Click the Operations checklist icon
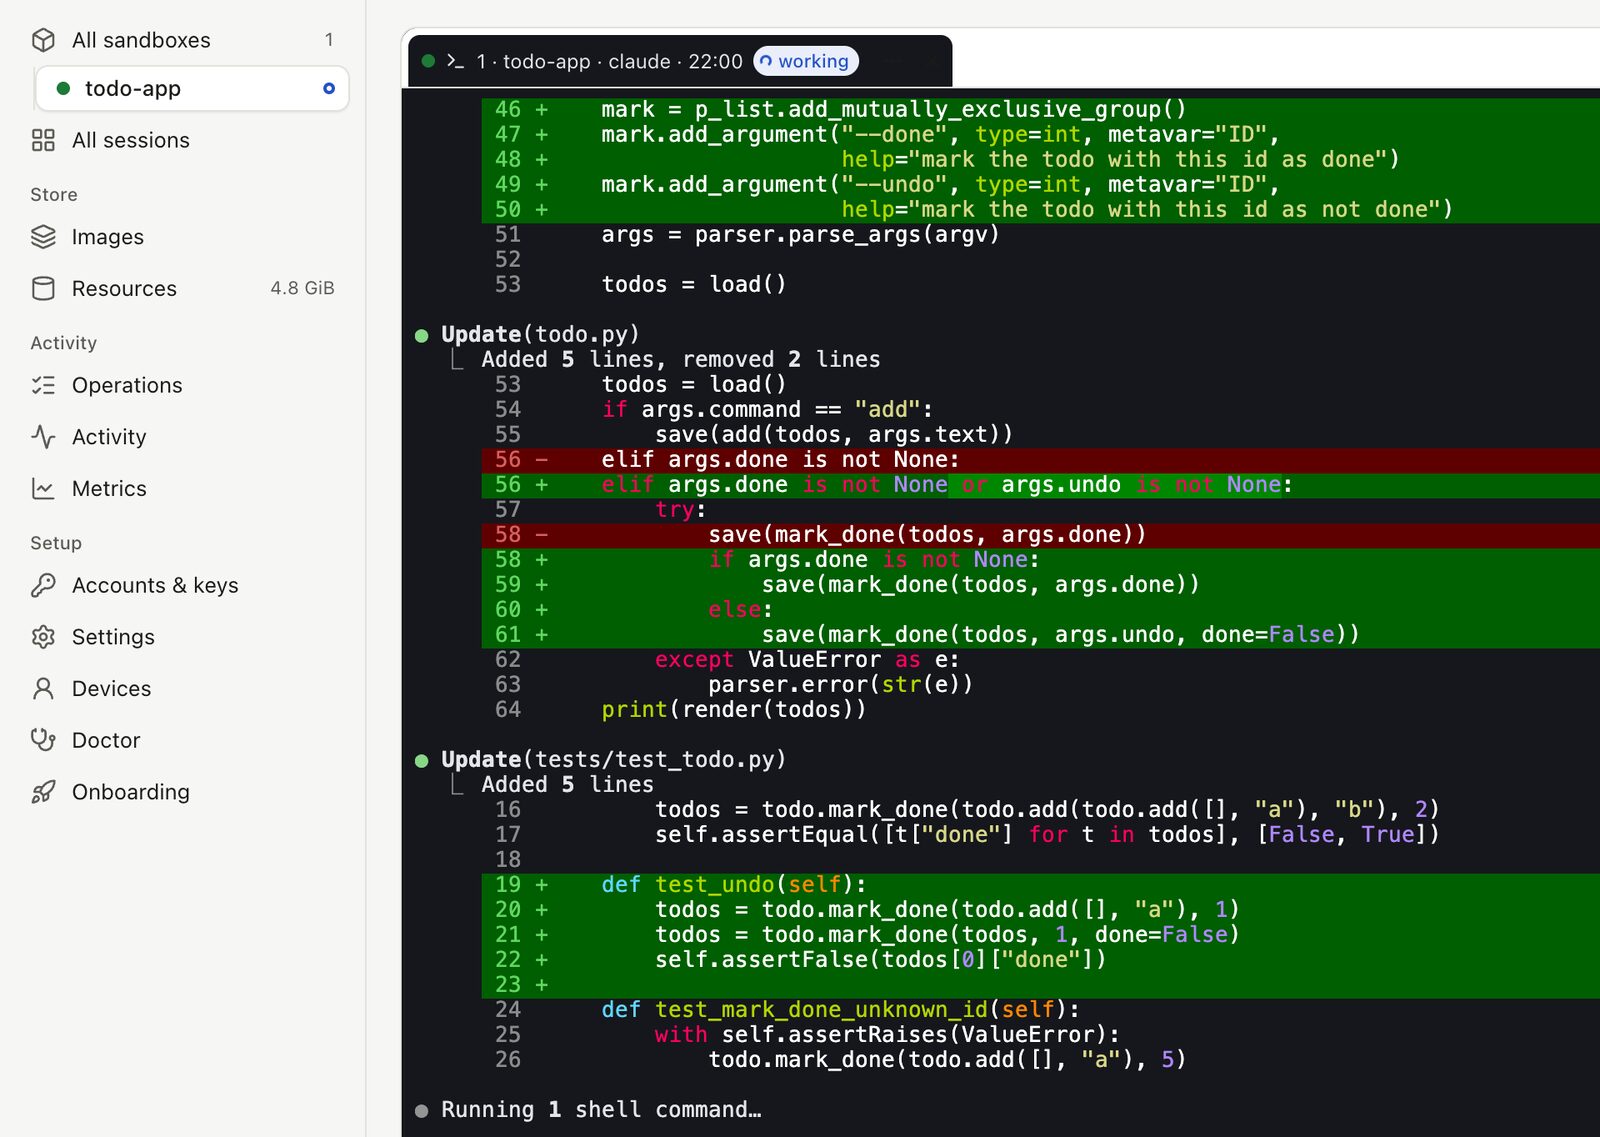Viewport: 1600px width, 1137px height. (x=43, y=385)
